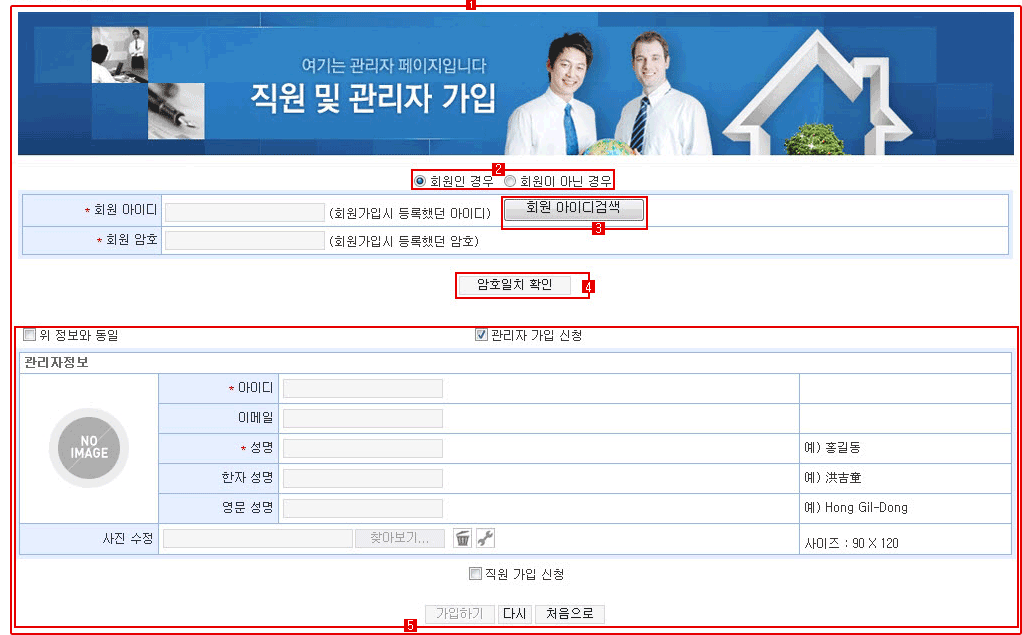Go back using the 처음으로 button
This screenshot has width=1022, height=635.
569,614
